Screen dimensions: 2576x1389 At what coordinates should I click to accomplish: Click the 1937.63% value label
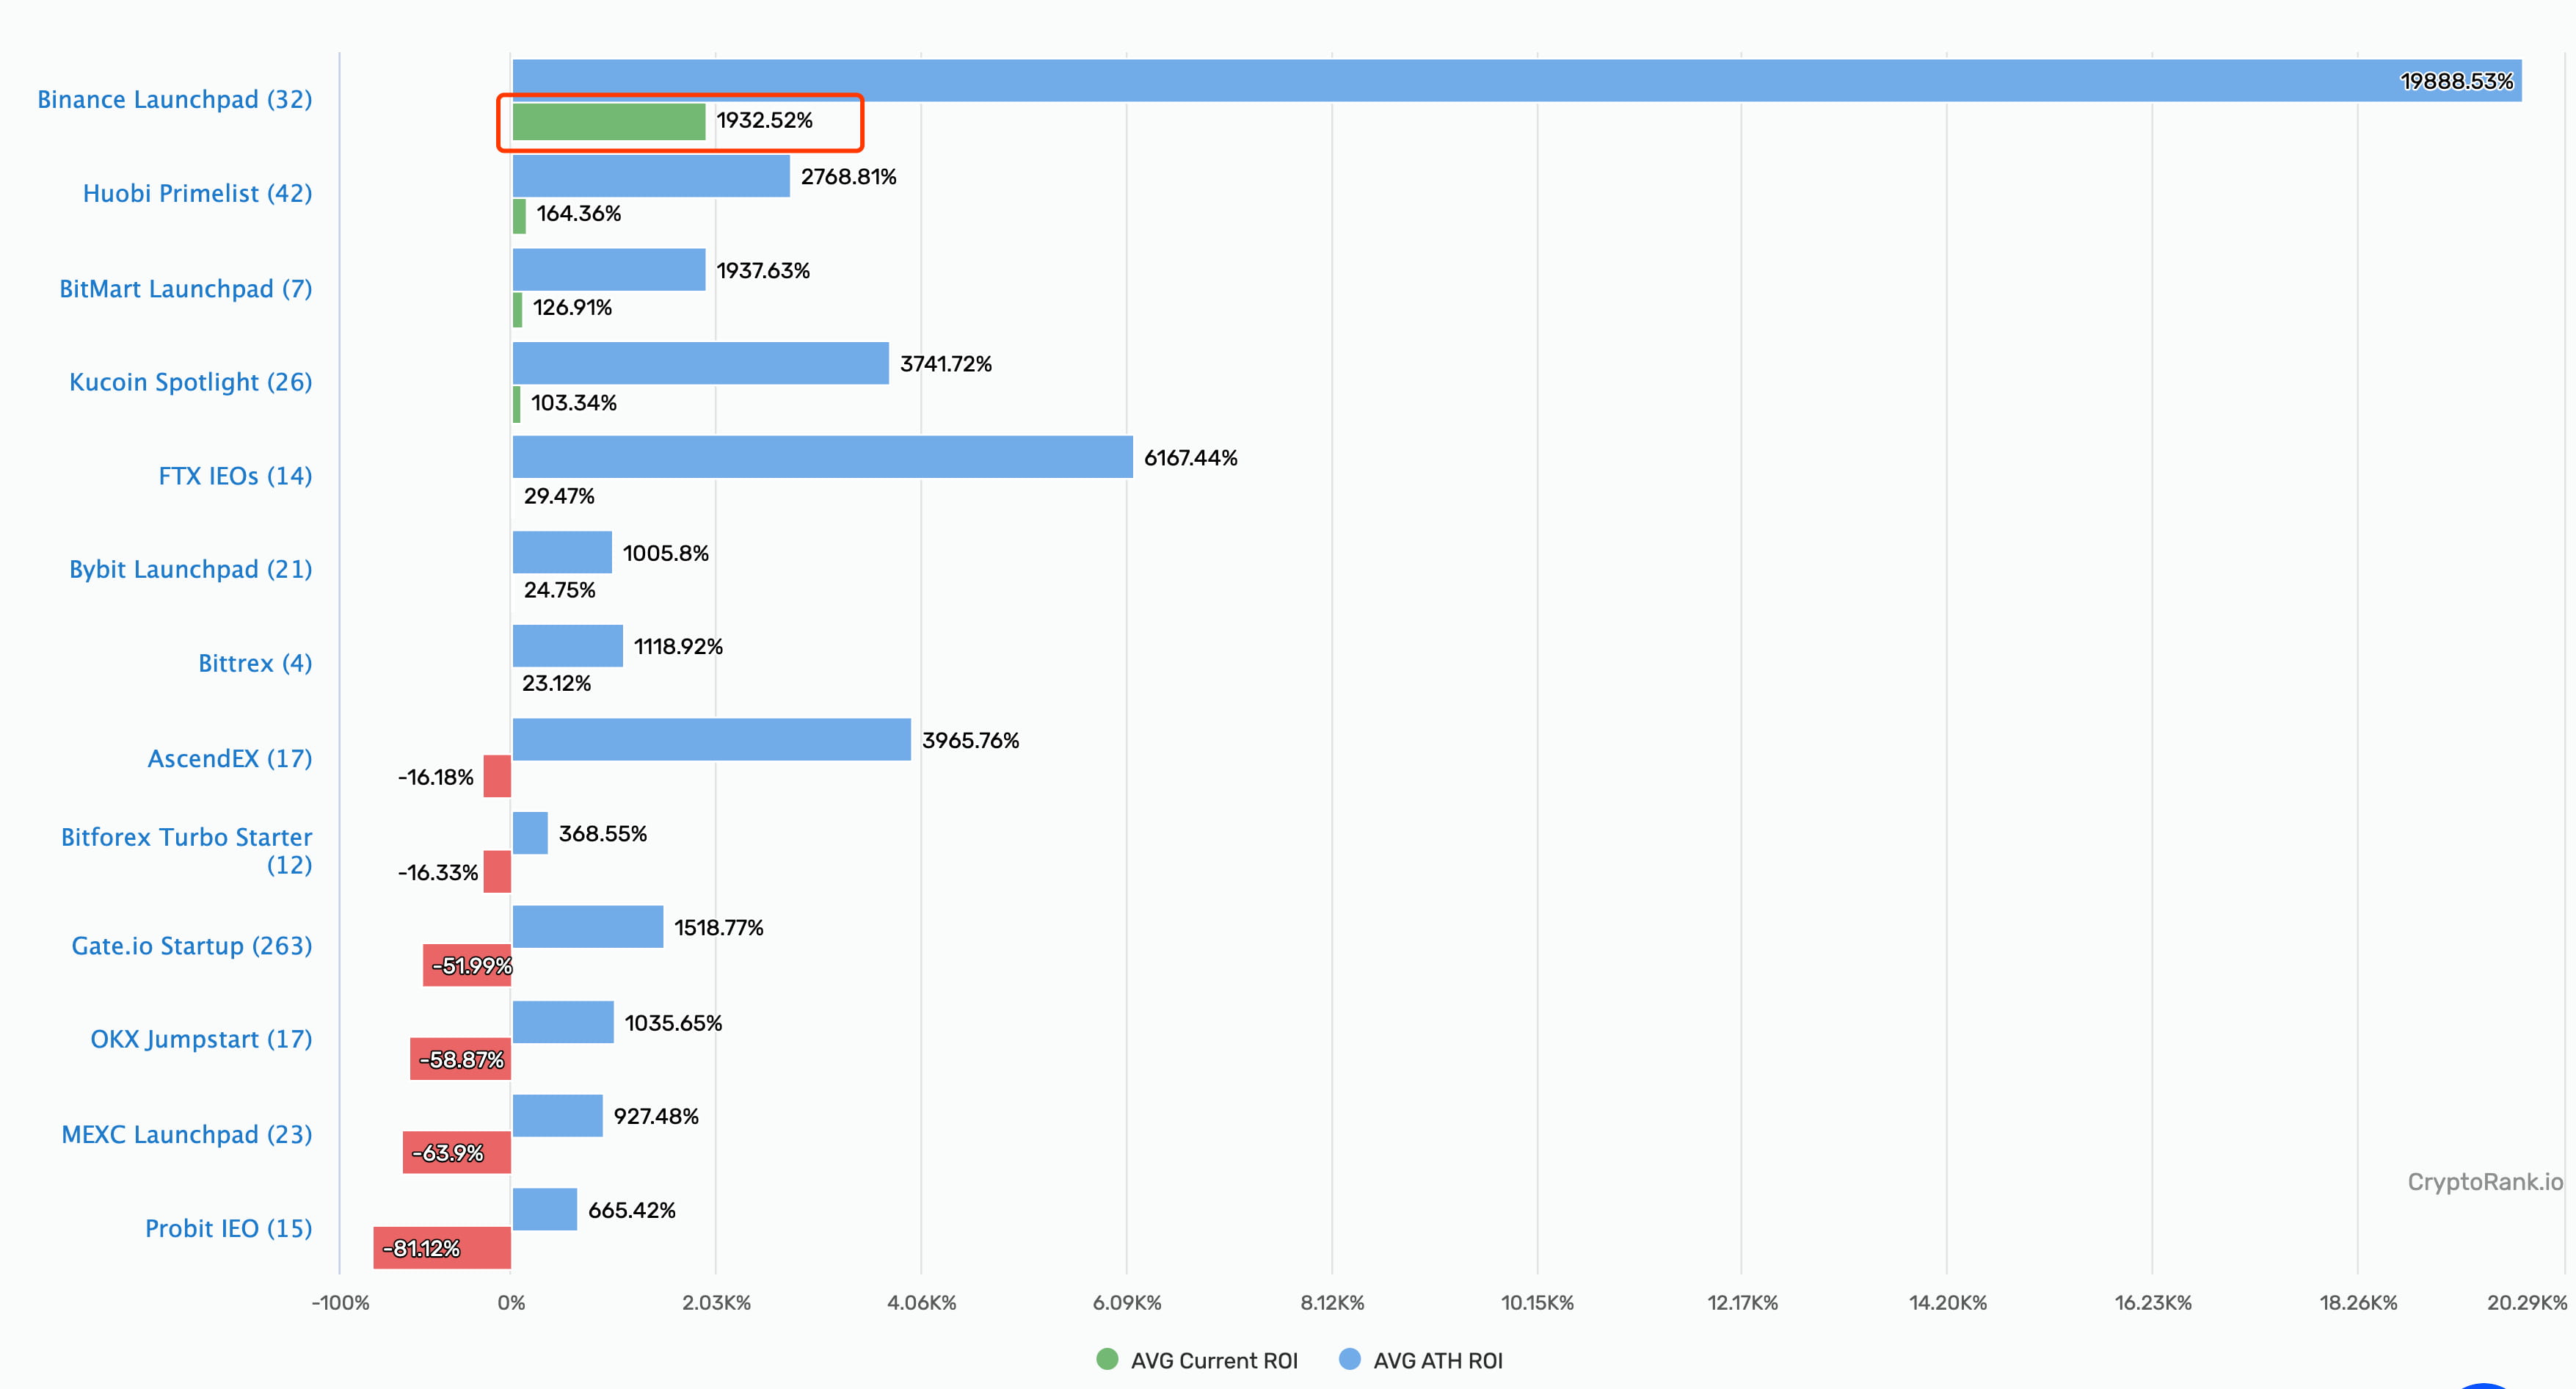point(763,270)
